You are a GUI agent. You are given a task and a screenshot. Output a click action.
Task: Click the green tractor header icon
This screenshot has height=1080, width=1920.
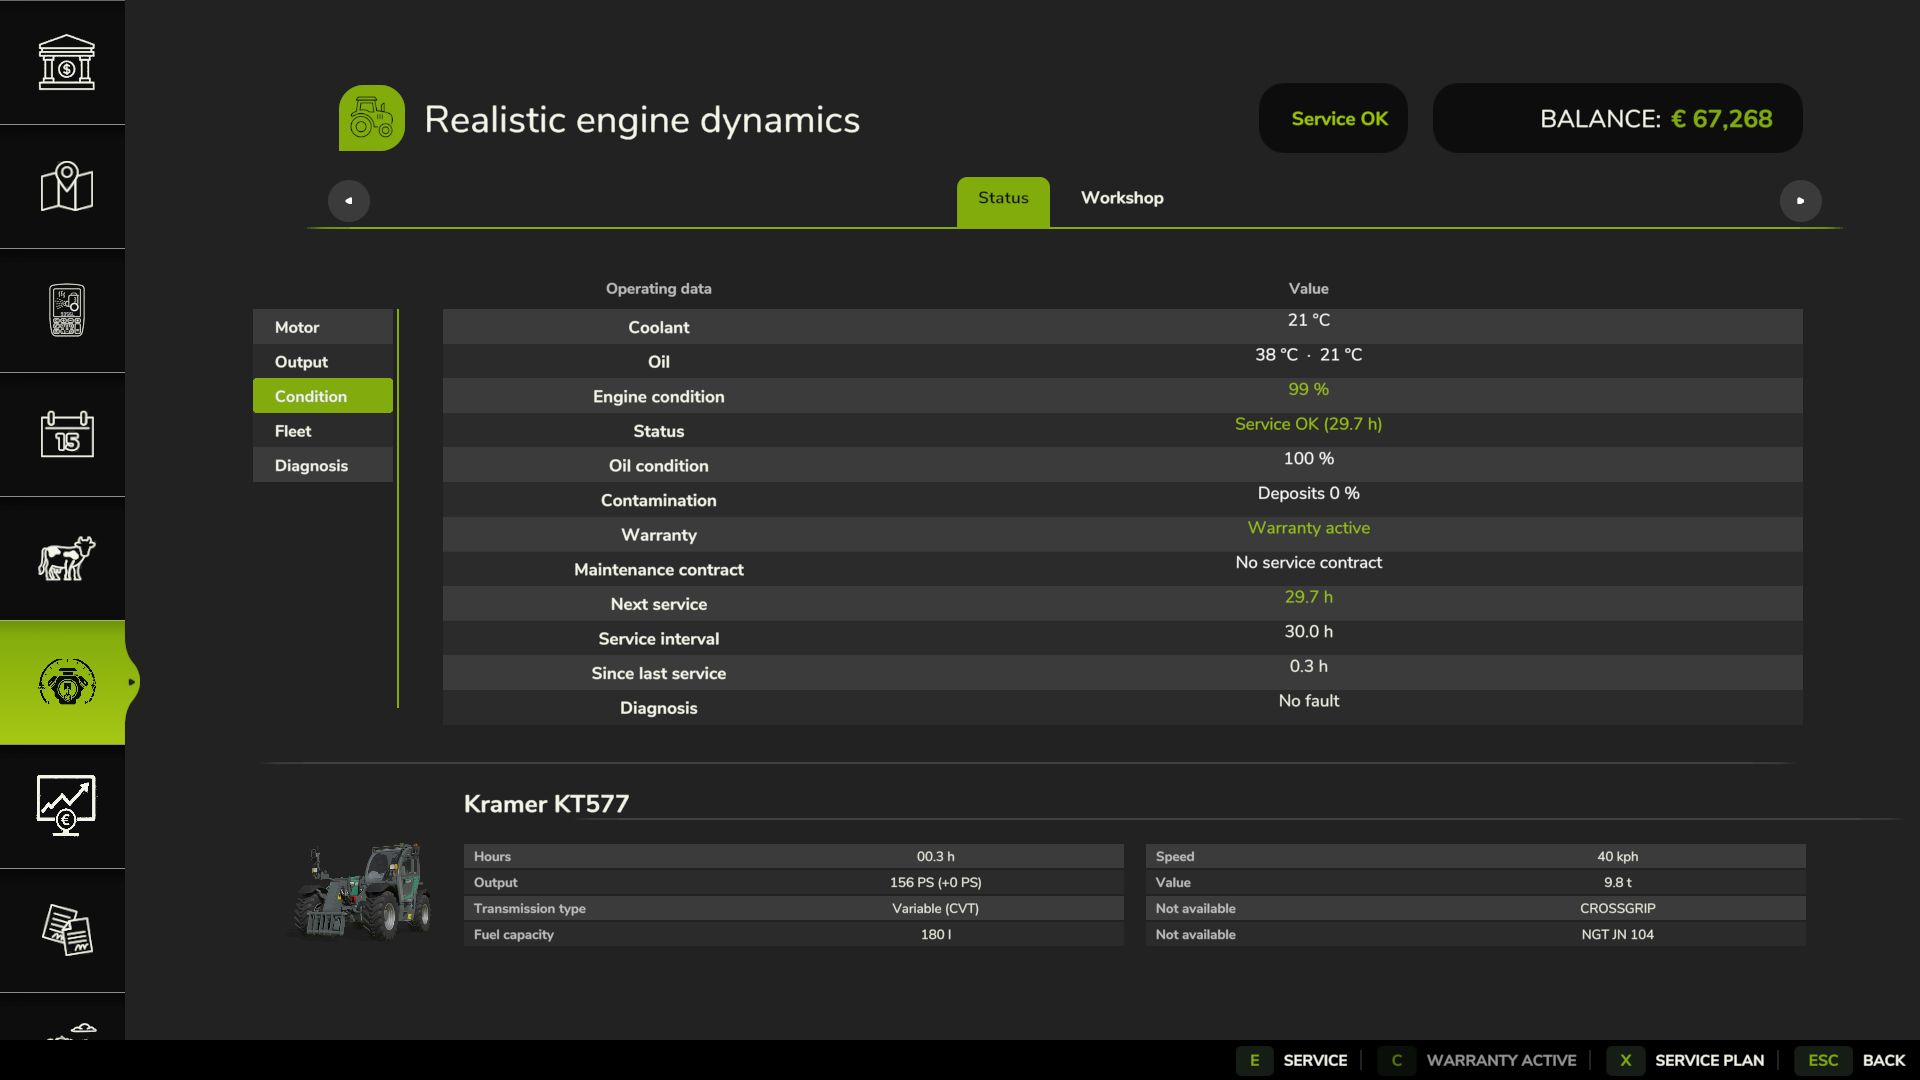coord(372,118)
